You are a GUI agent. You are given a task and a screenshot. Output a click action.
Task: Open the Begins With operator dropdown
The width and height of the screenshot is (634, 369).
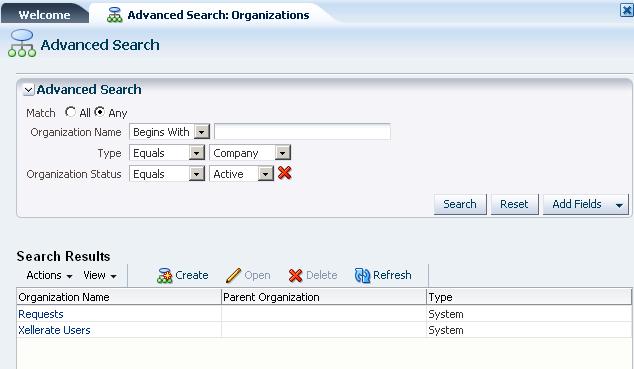tap(202, 132)
